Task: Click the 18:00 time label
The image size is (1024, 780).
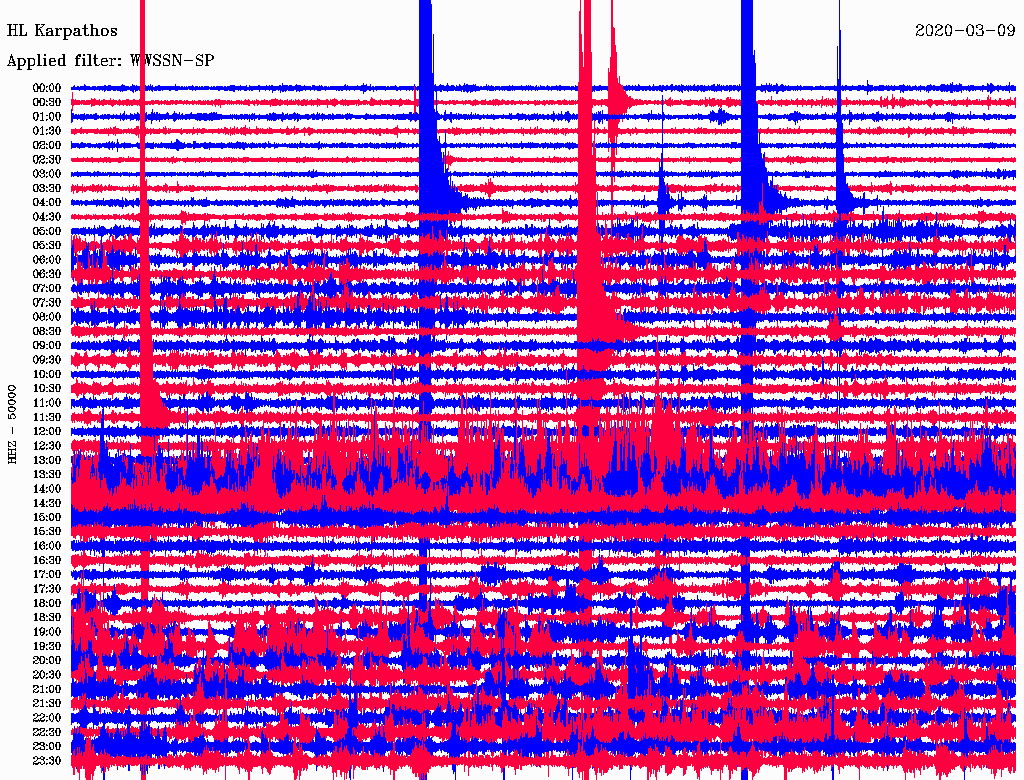Action: [47, 603]
